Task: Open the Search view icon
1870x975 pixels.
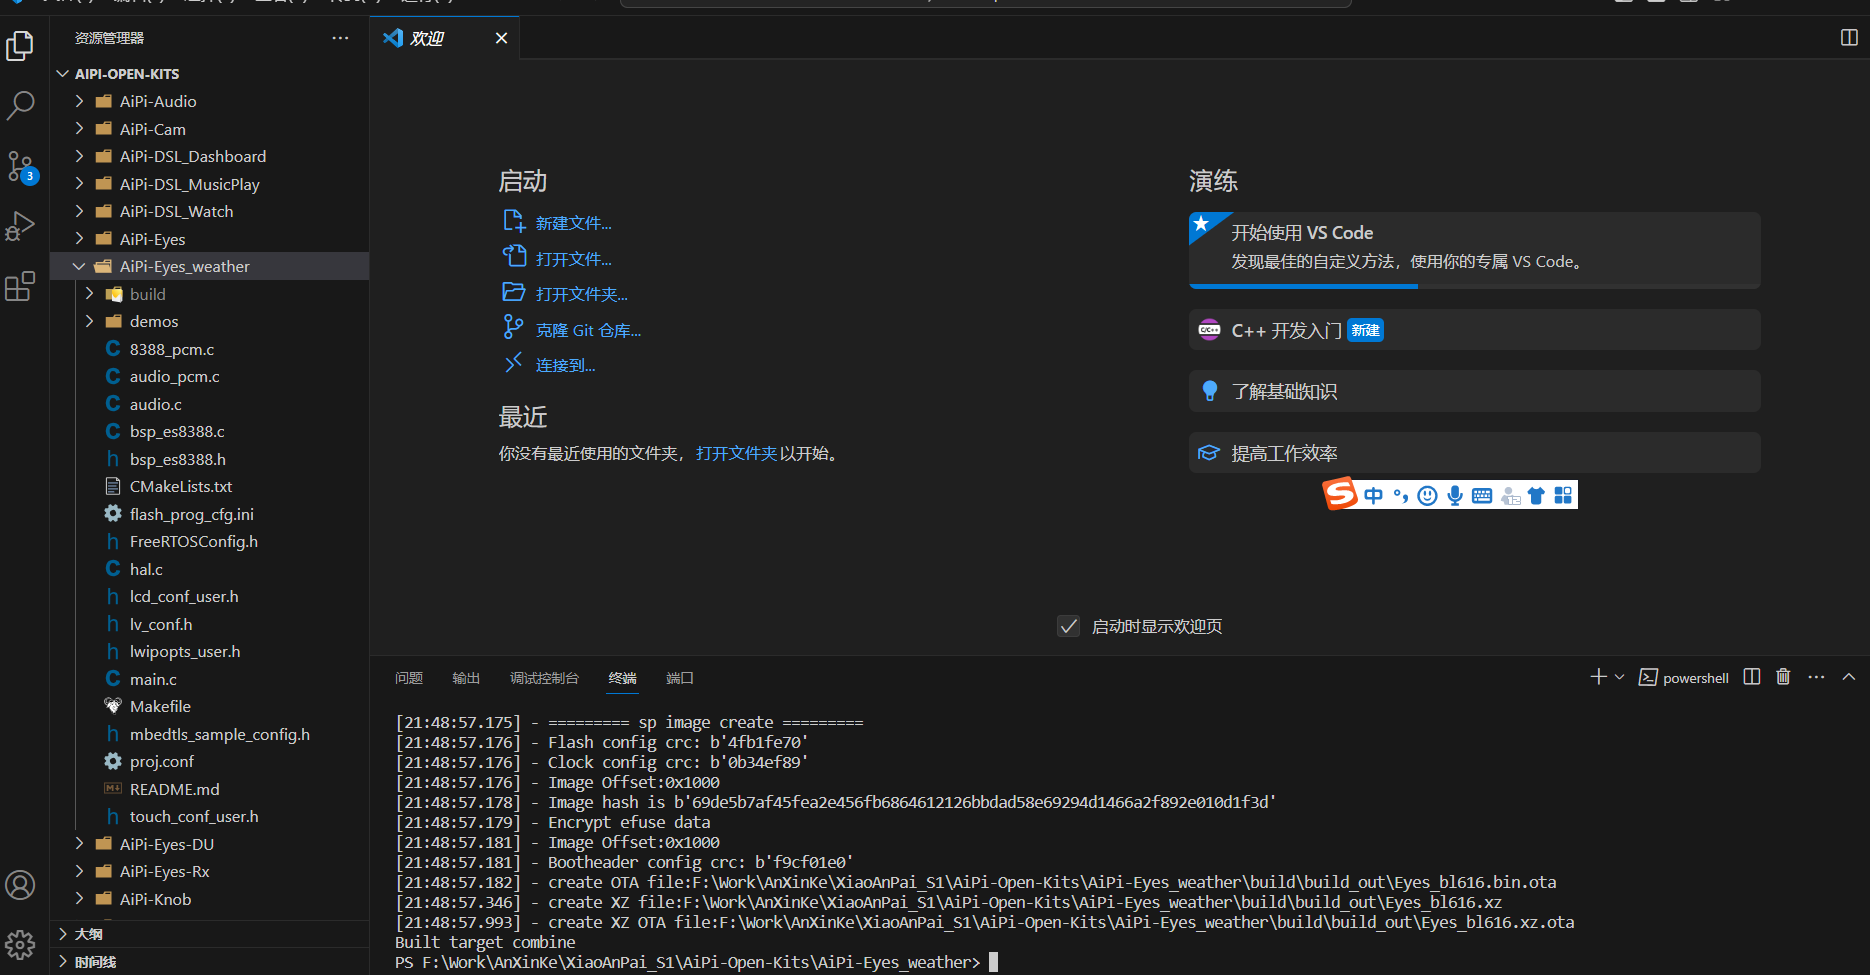Action: coord(20,105)
